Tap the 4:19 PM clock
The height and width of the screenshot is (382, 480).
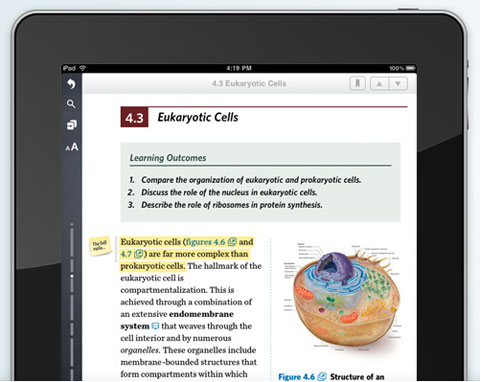click(239, 68)
